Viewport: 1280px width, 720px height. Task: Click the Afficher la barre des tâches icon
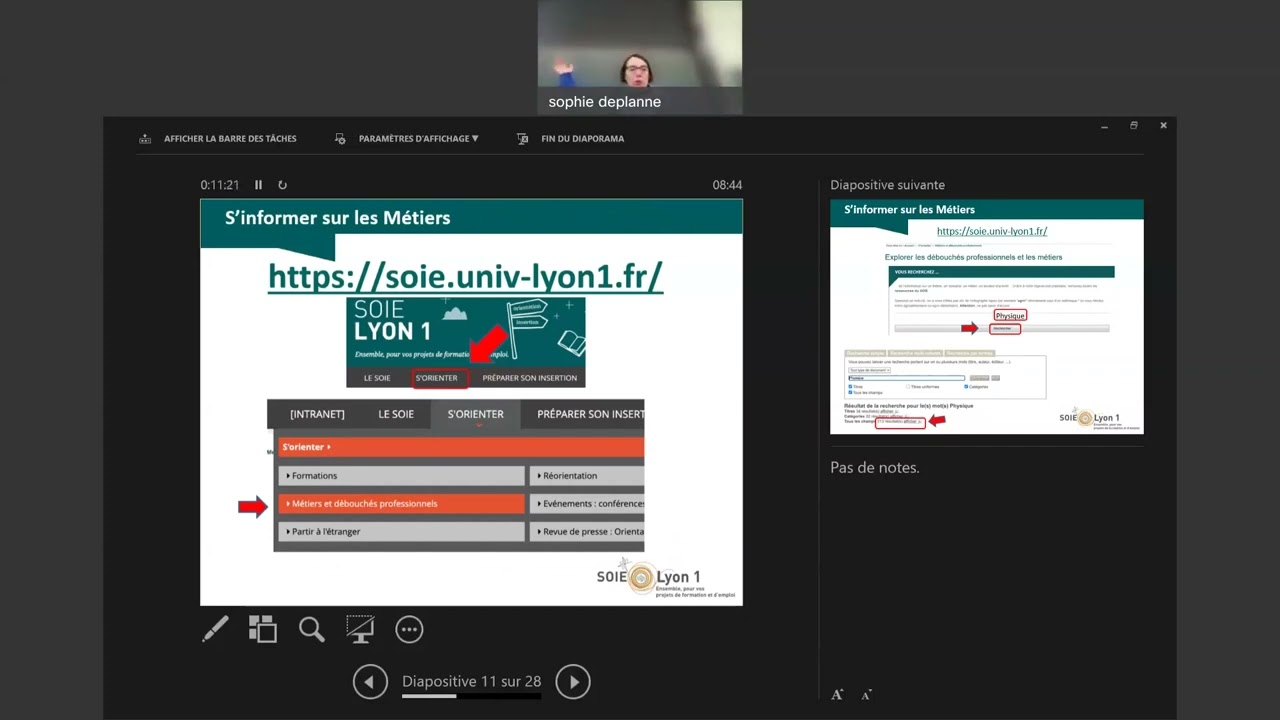145,139
